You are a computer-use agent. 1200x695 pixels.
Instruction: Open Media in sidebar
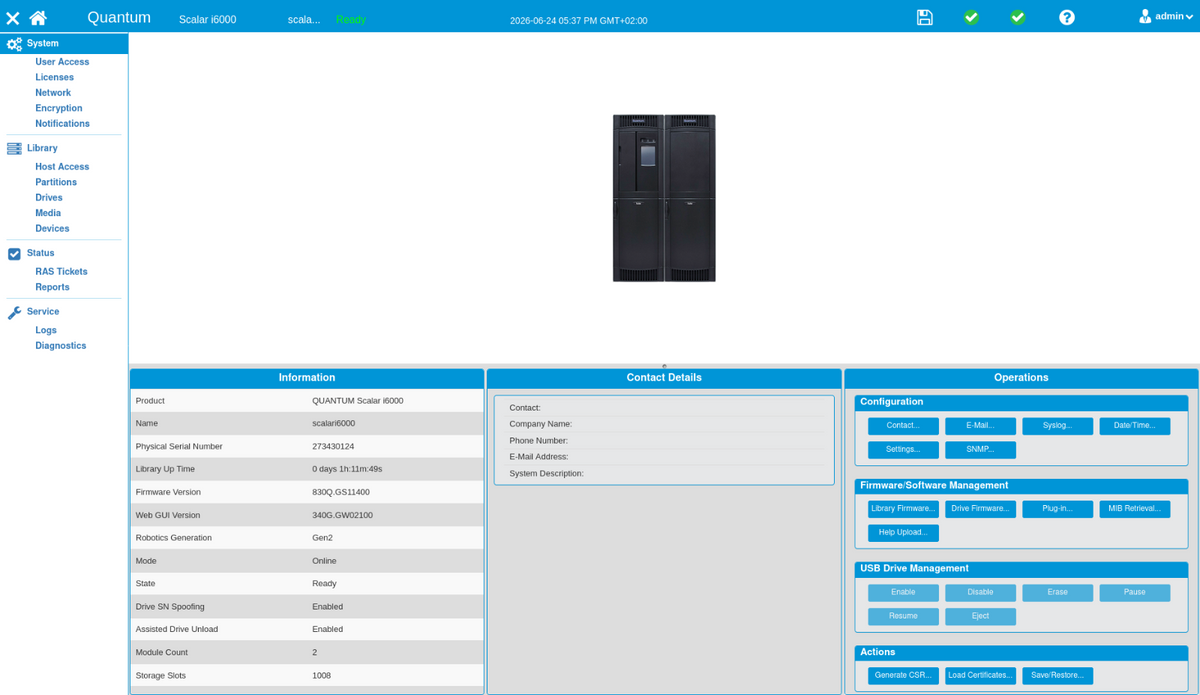[48, 213]
